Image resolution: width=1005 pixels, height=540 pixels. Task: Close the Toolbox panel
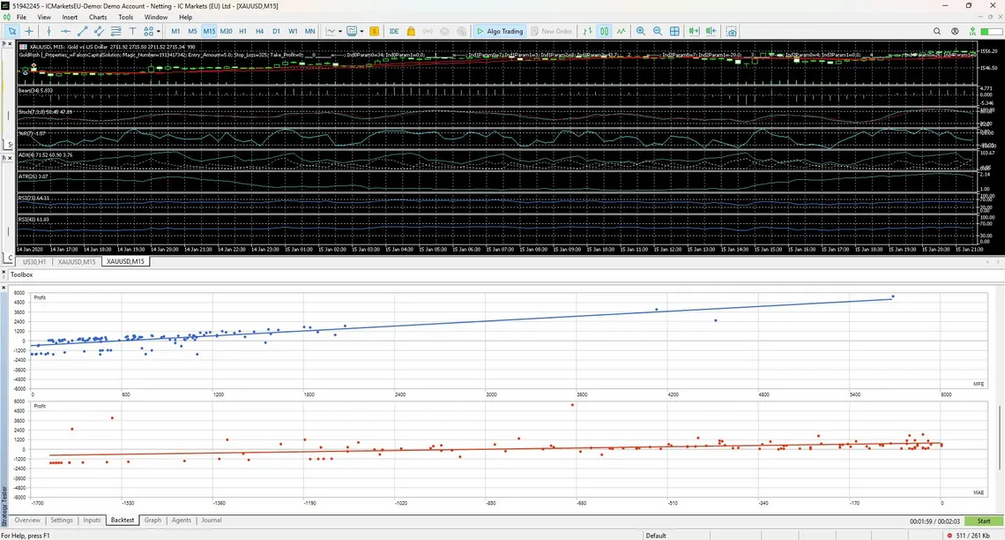tap(4, 274)
